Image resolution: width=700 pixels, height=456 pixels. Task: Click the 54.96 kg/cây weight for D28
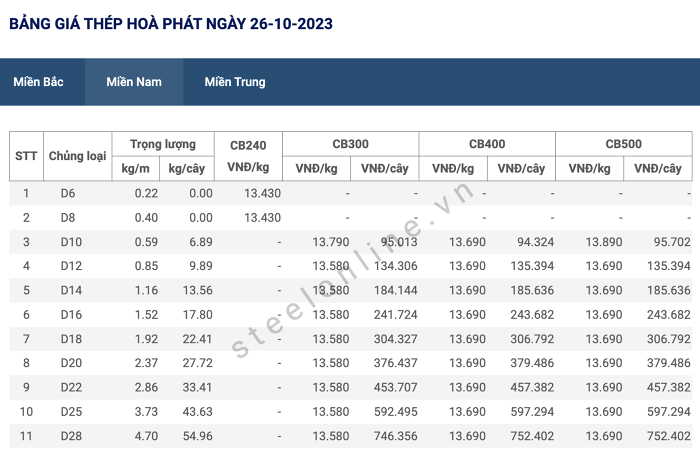coord(198,436)
